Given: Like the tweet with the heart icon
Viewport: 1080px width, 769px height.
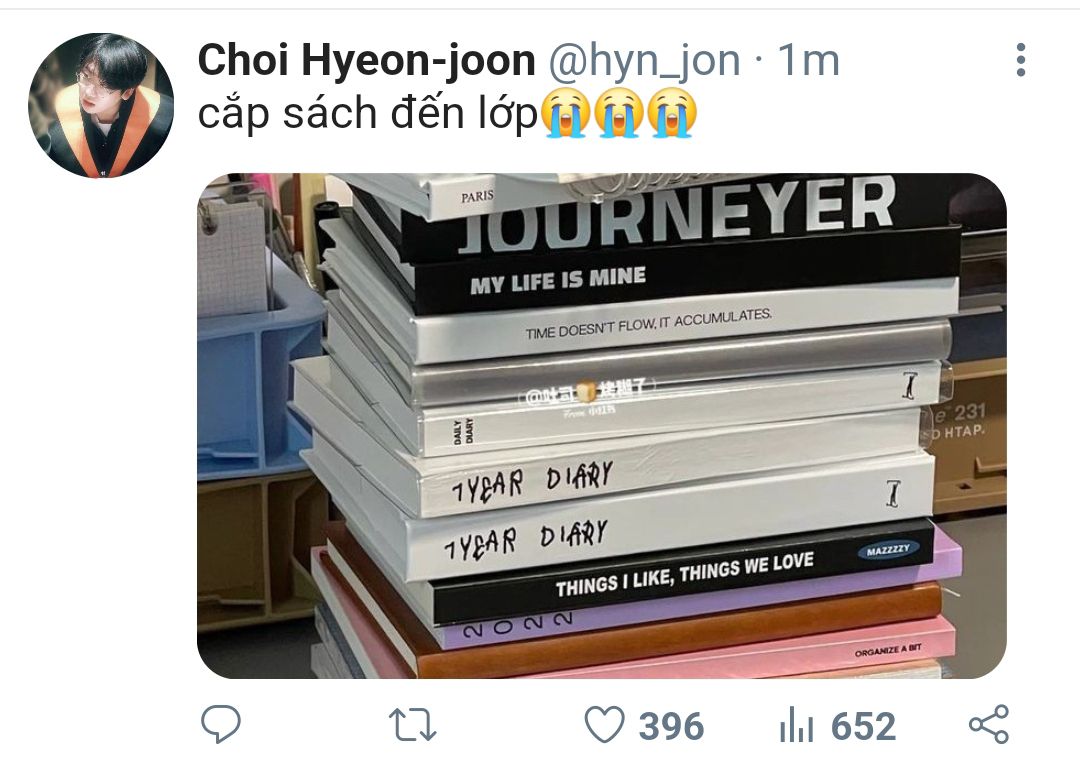Looking at the screenshot, I should pyautogui.click(x=604, y=725).
